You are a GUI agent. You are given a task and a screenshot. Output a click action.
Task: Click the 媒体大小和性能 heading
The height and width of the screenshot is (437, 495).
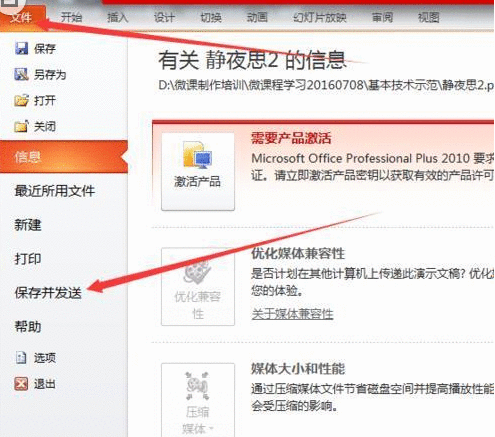(298, 369)
